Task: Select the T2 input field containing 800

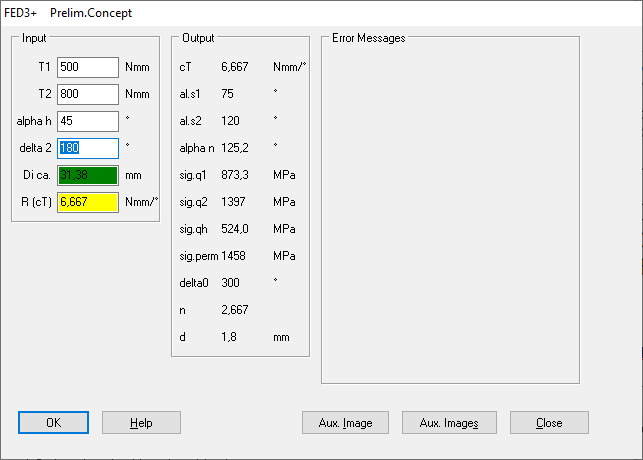Action: 88,94
